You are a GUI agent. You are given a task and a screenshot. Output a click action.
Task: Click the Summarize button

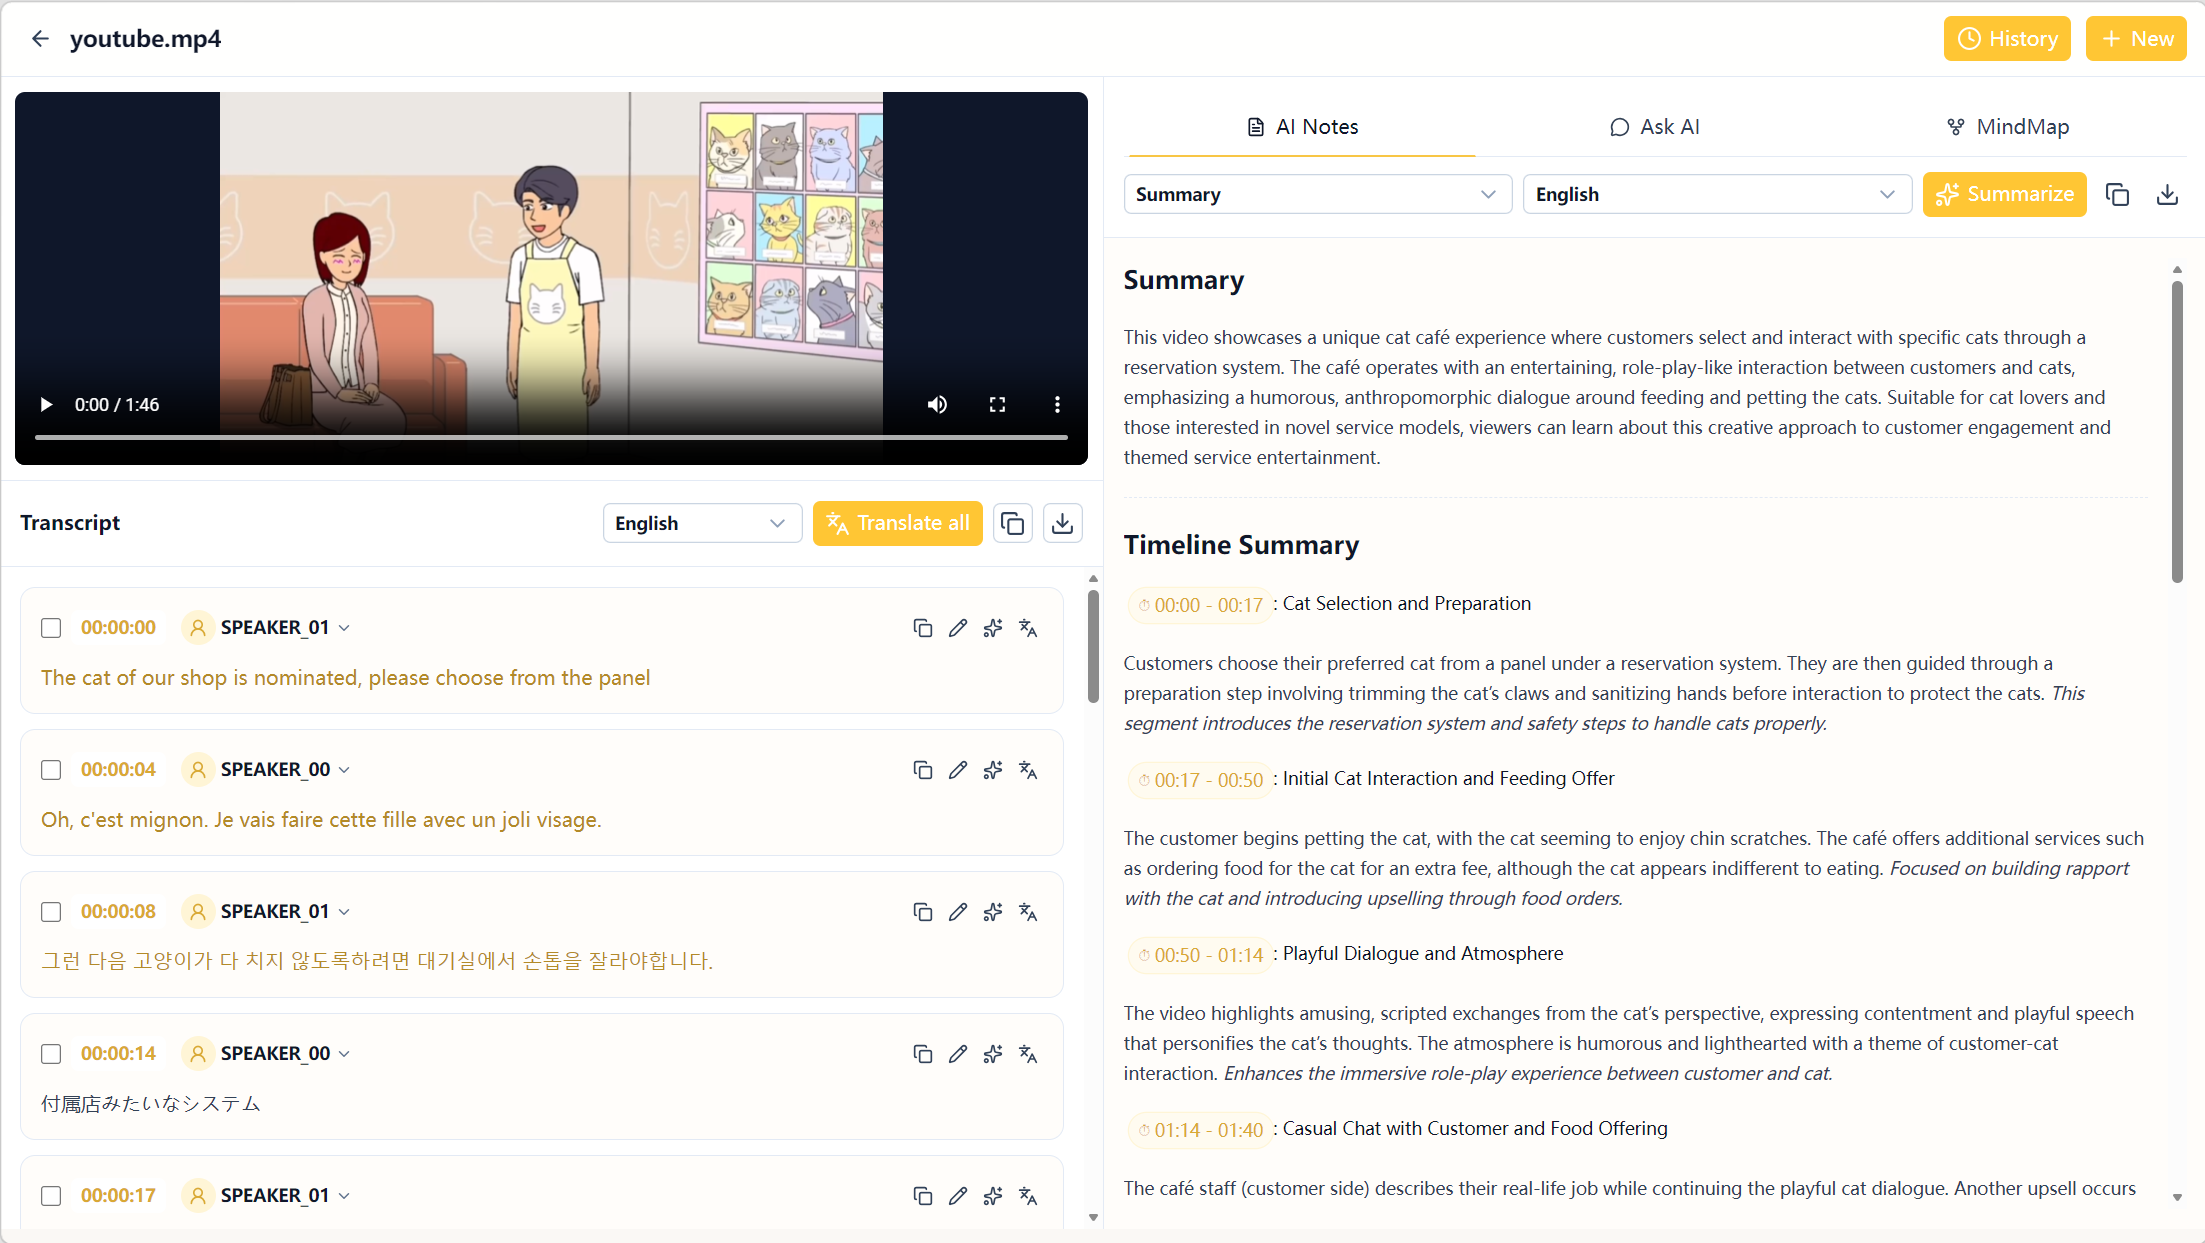(x=2004, y=194)
